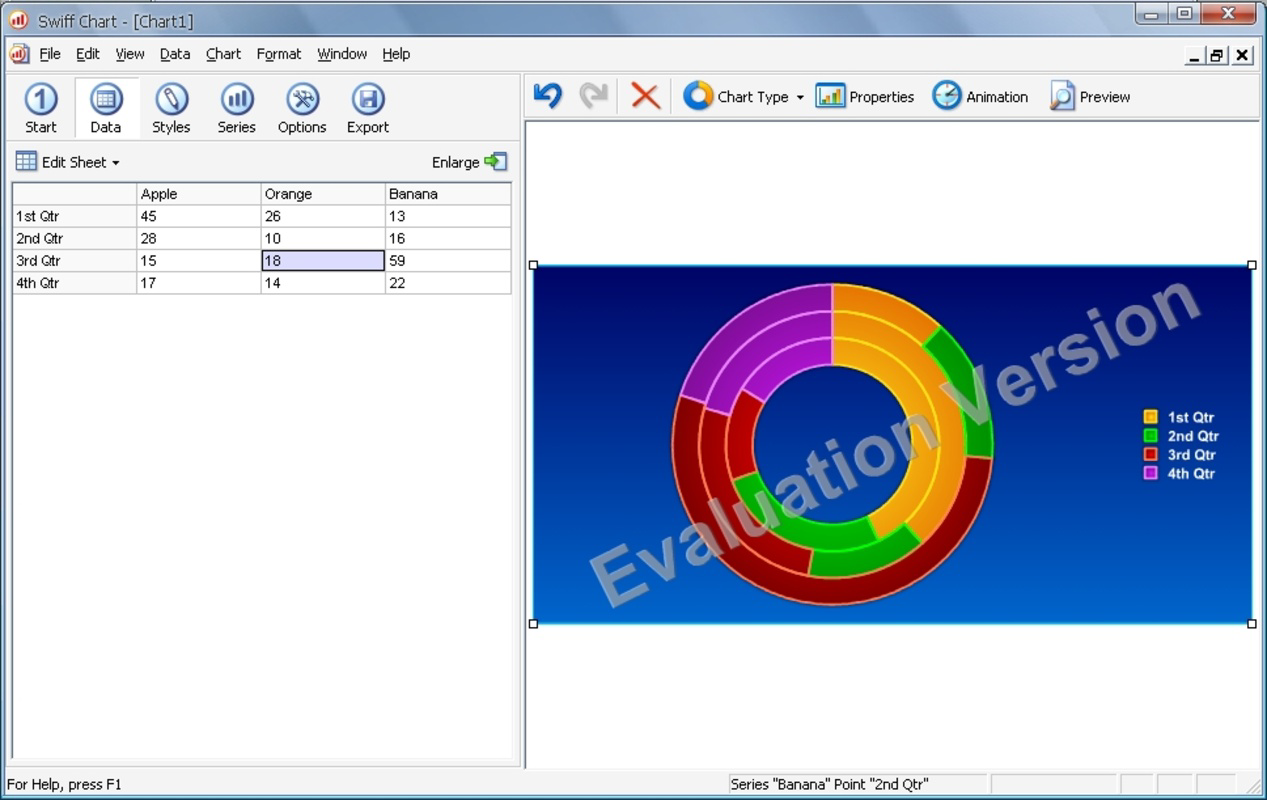Click the 4th Qtr purple legend swatch

pos(1150,473)
